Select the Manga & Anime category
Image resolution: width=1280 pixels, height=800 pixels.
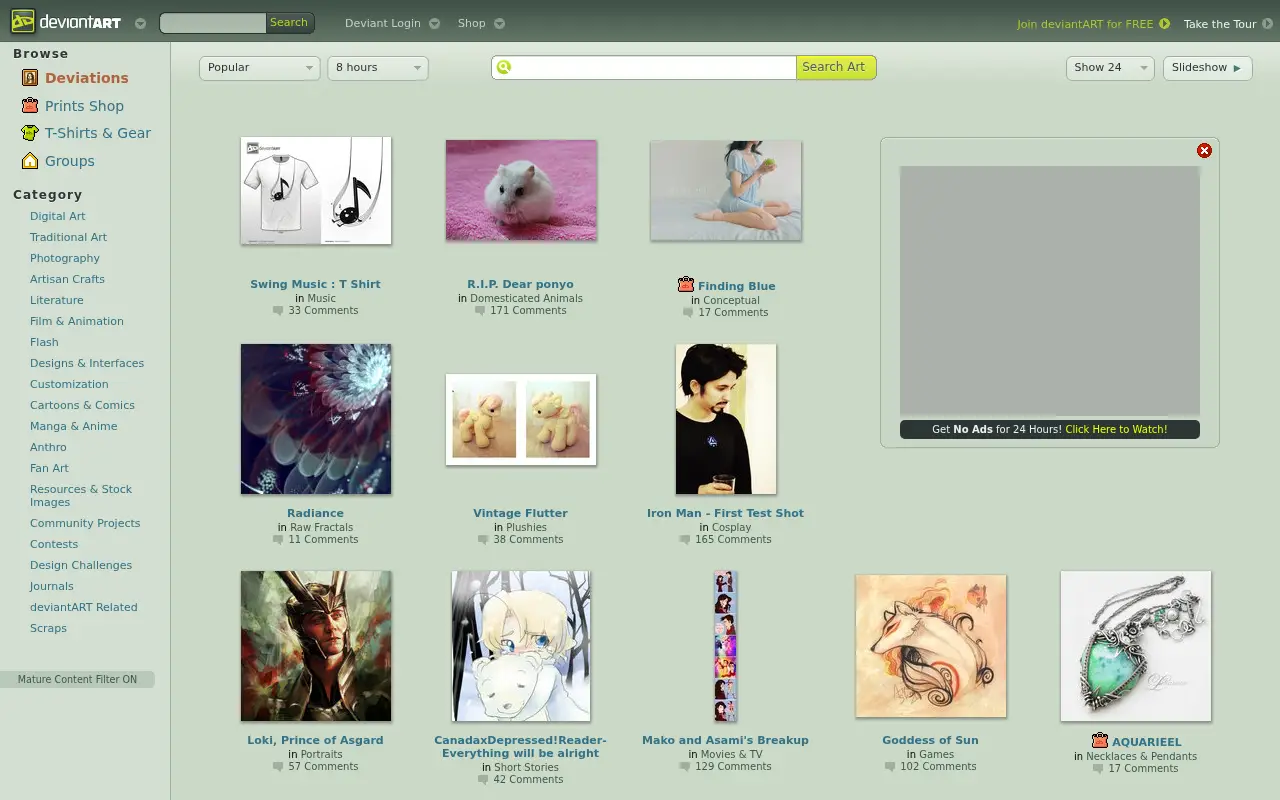[x=74, y=426]
